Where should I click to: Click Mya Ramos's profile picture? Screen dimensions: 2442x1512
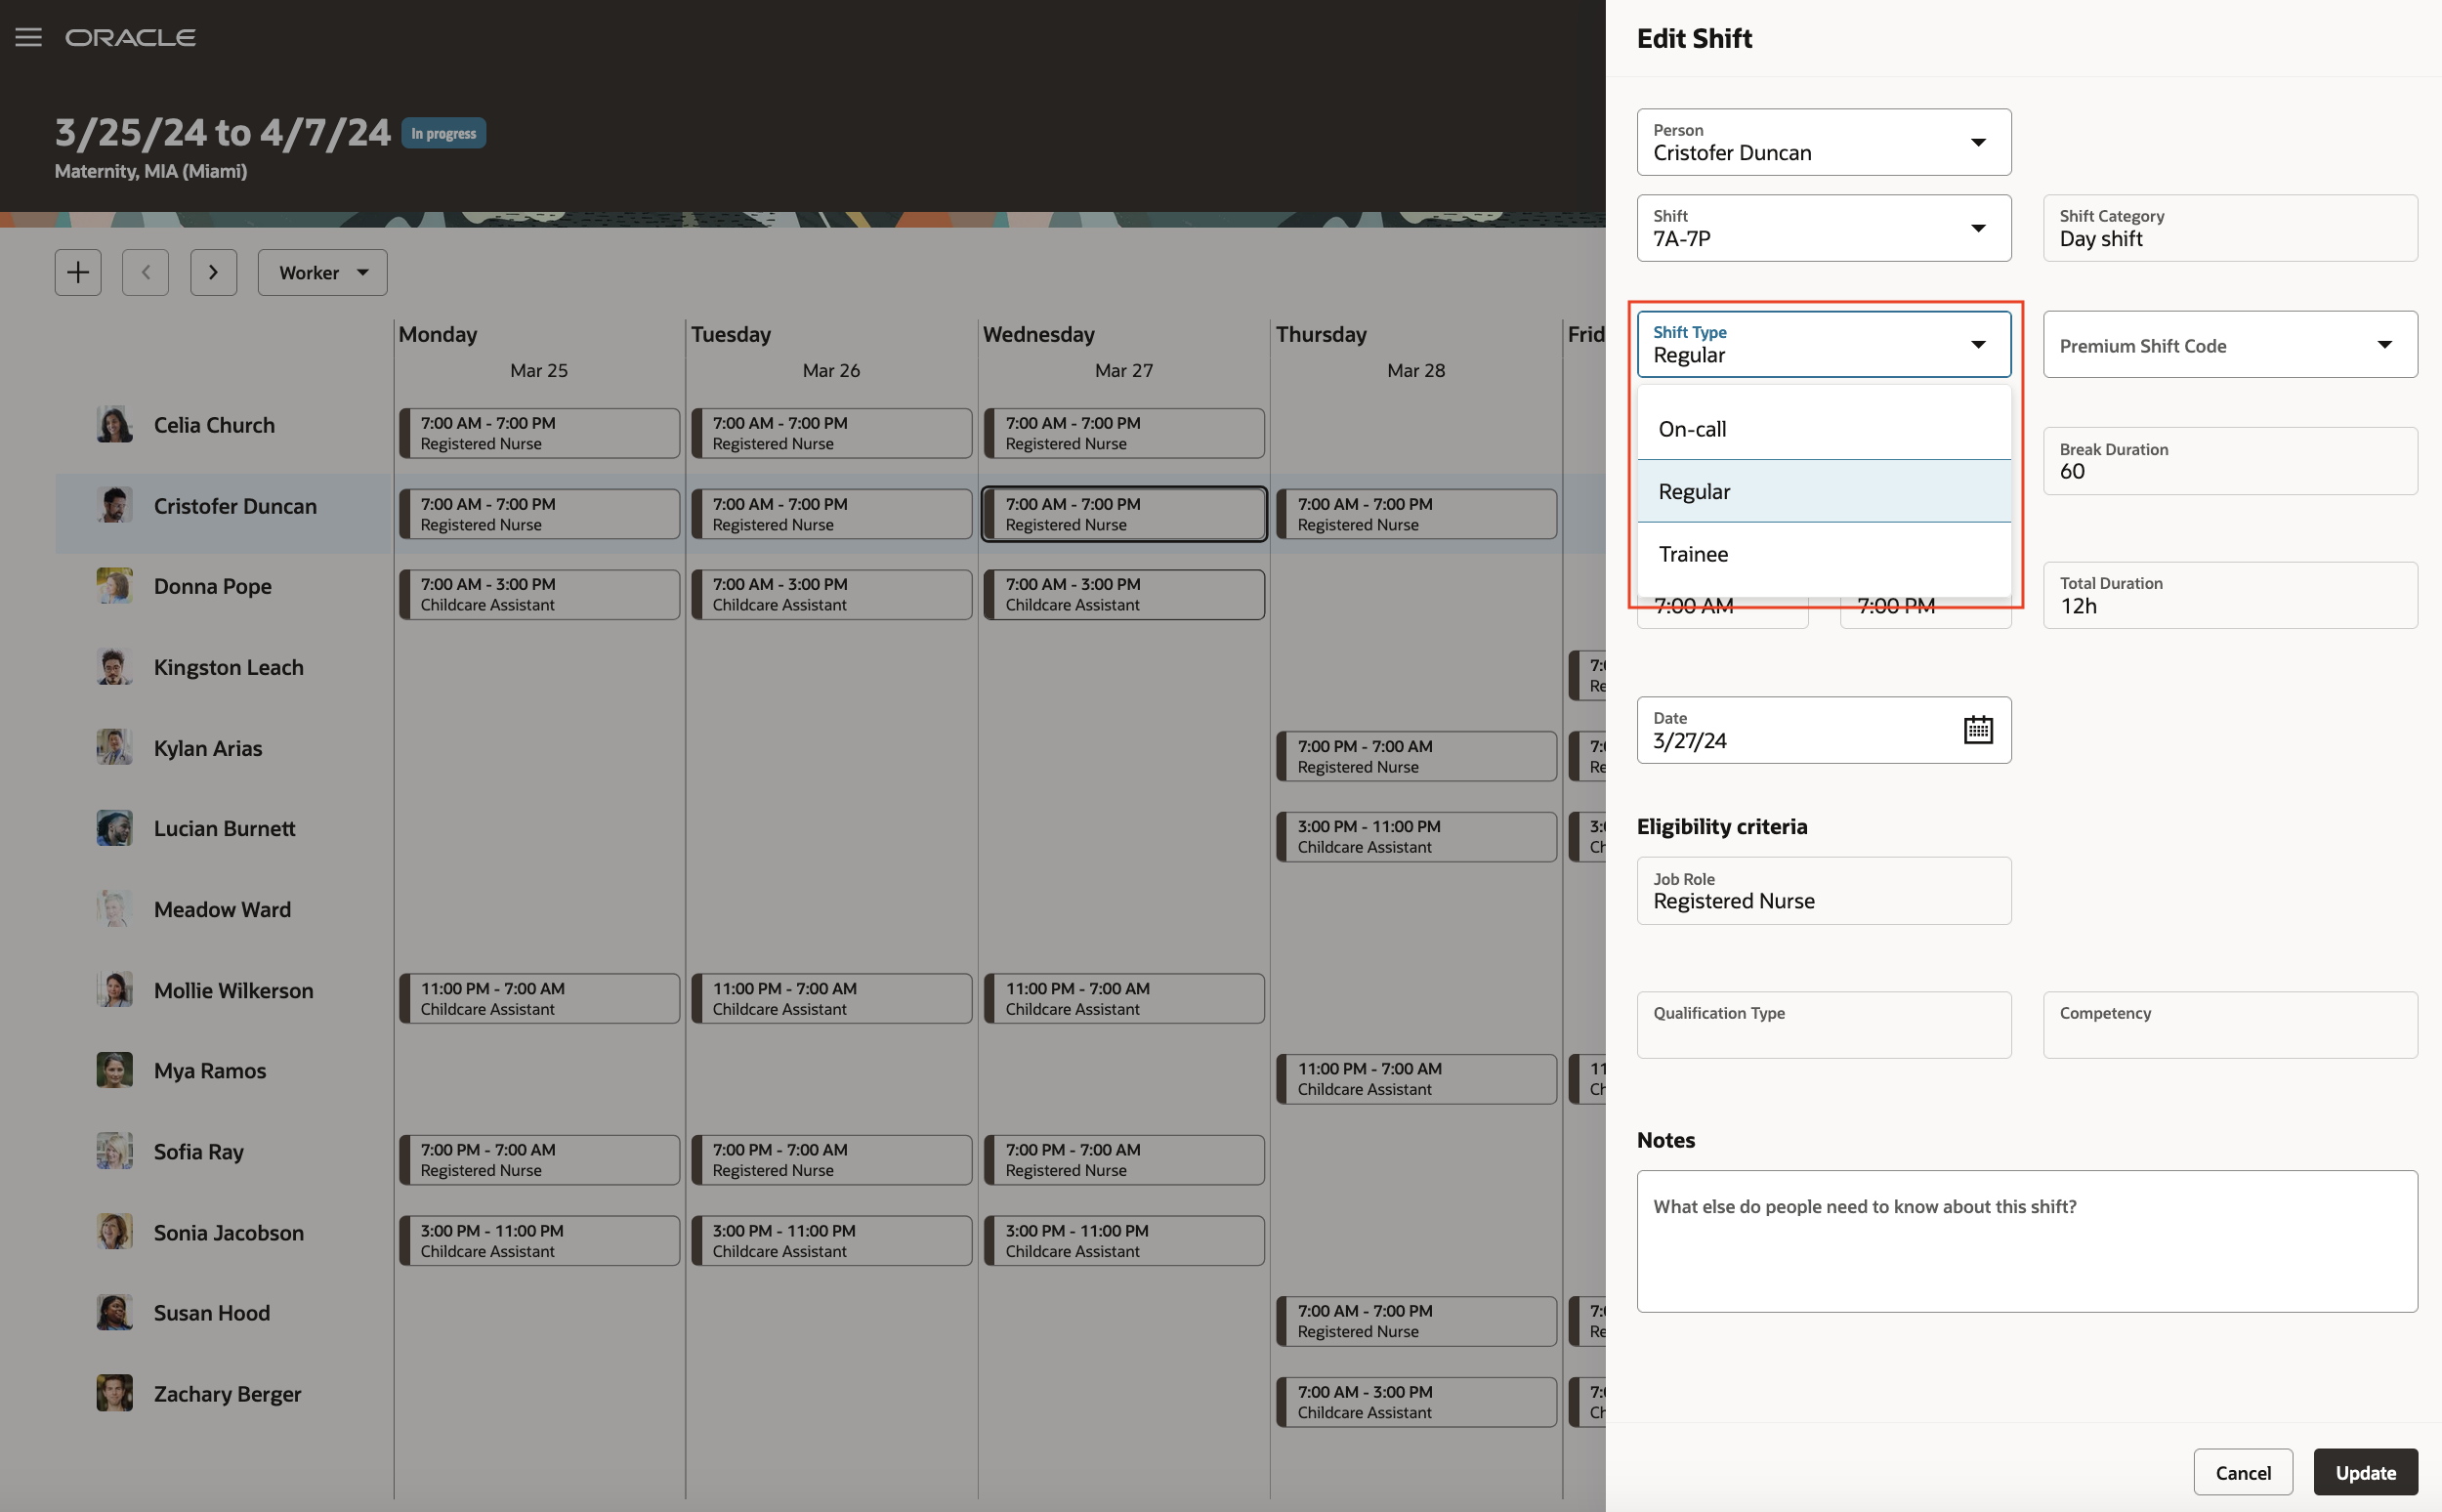point(114,1070)
